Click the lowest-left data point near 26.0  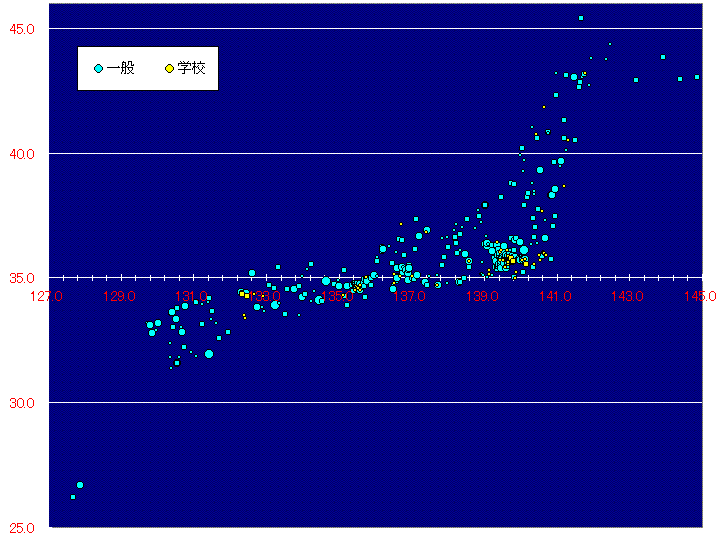tap(73, 496)
